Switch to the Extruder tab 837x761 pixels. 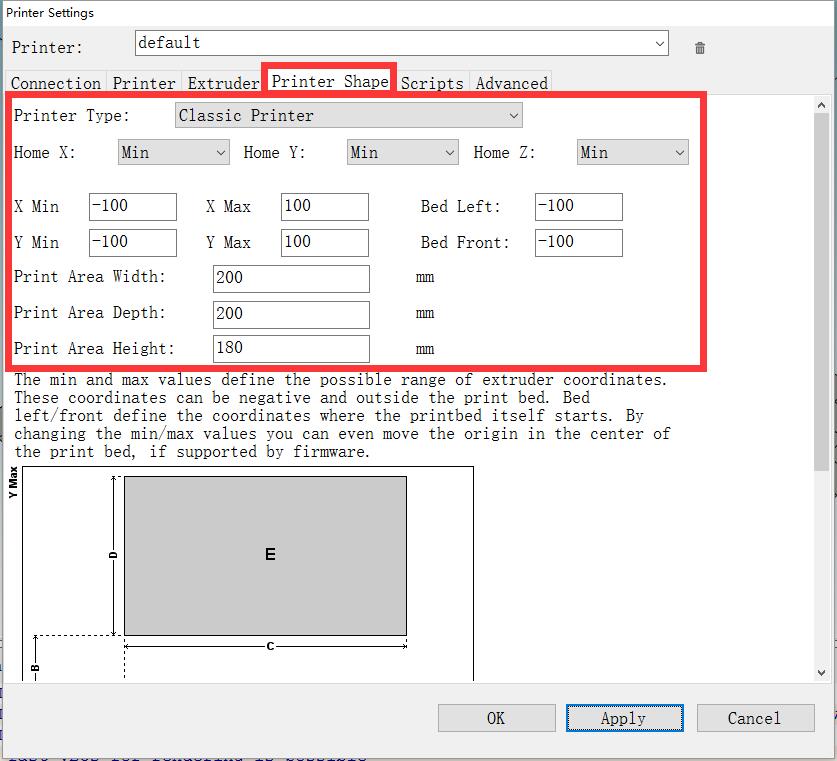pyautogui.click(x=223, y=83)
